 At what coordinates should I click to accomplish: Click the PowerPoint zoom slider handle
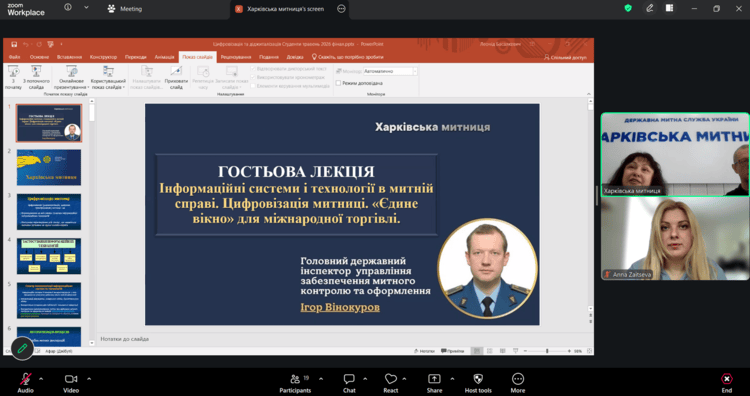click(x=547, y=351)
